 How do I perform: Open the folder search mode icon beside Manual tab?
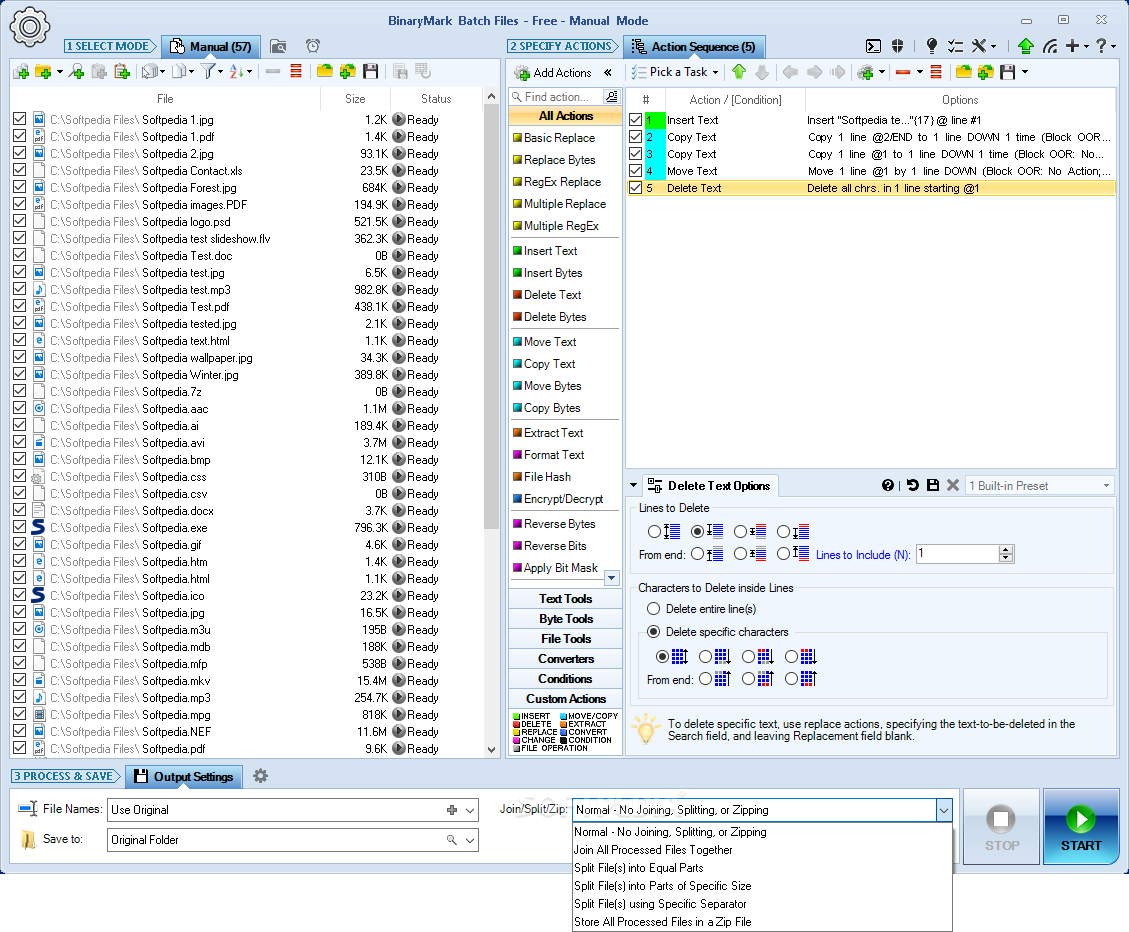pyautogui.click(x=278, y=47)
